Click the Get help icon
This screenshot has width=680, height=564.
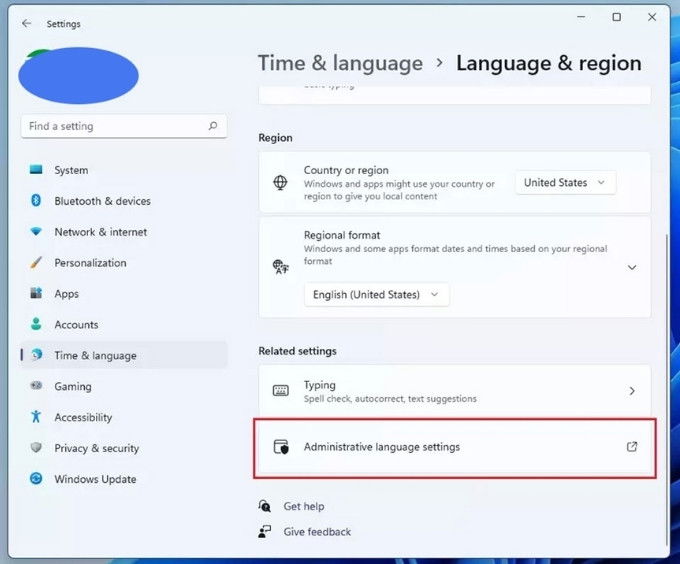pyautogui.click(x=265, y=506)
